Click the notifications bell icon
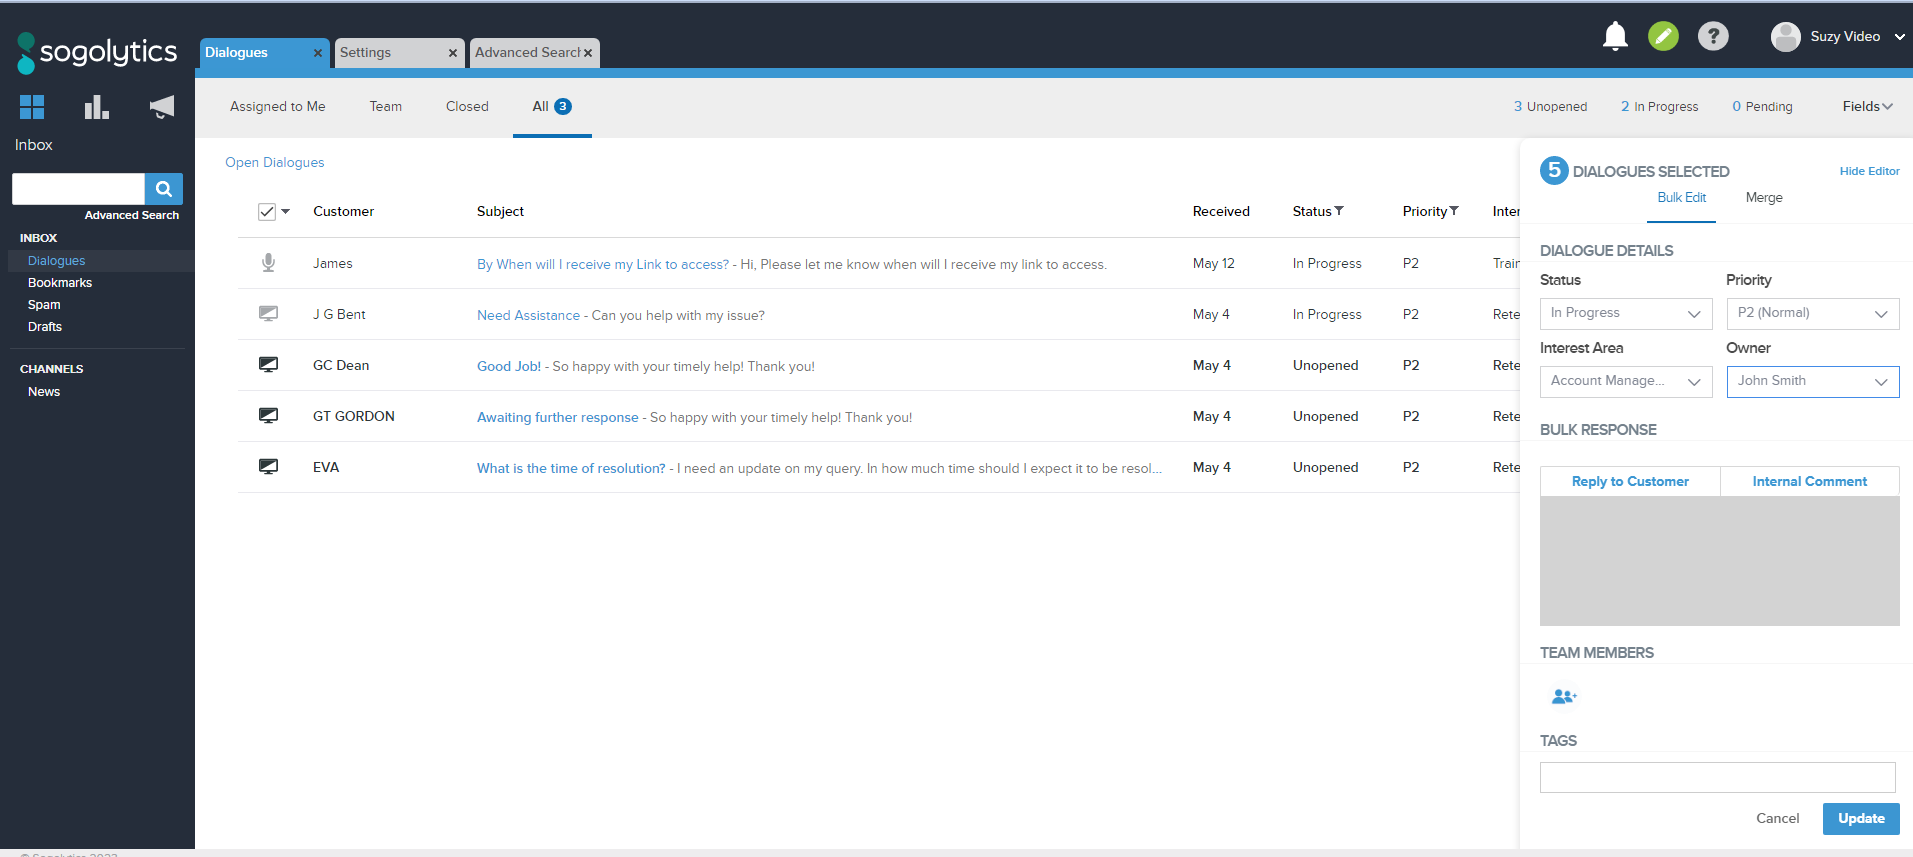This screenshot has height=857, width=1913. tap(1614, 37)
